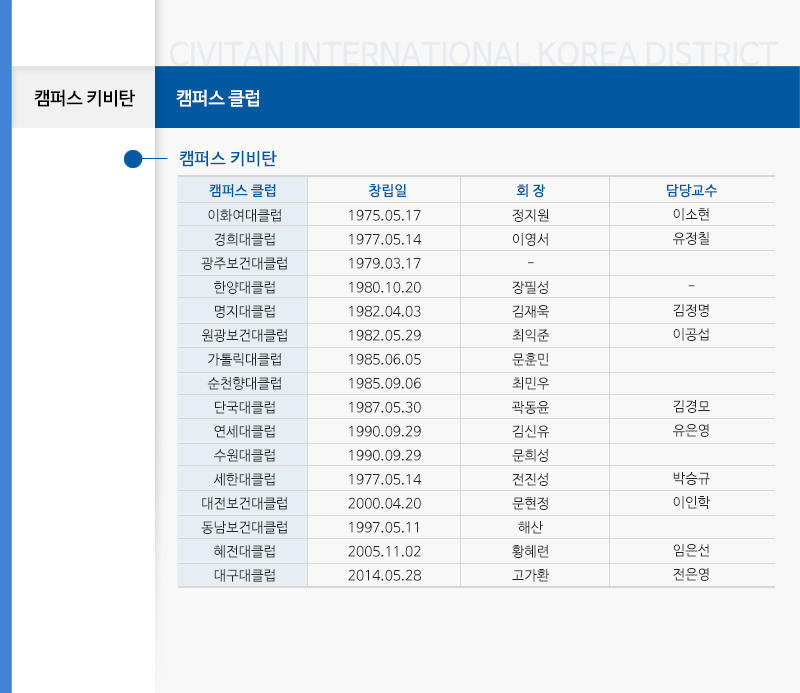Select the president name 김신유
800x693 pixels.
[531, 431]
